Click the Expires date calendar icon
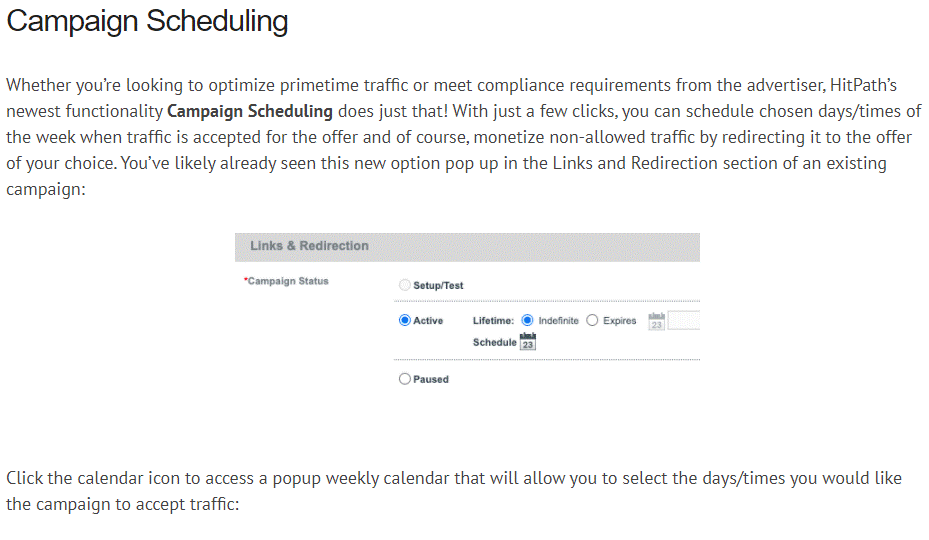This screenshot has height=540, width=929. pos(657,321)
